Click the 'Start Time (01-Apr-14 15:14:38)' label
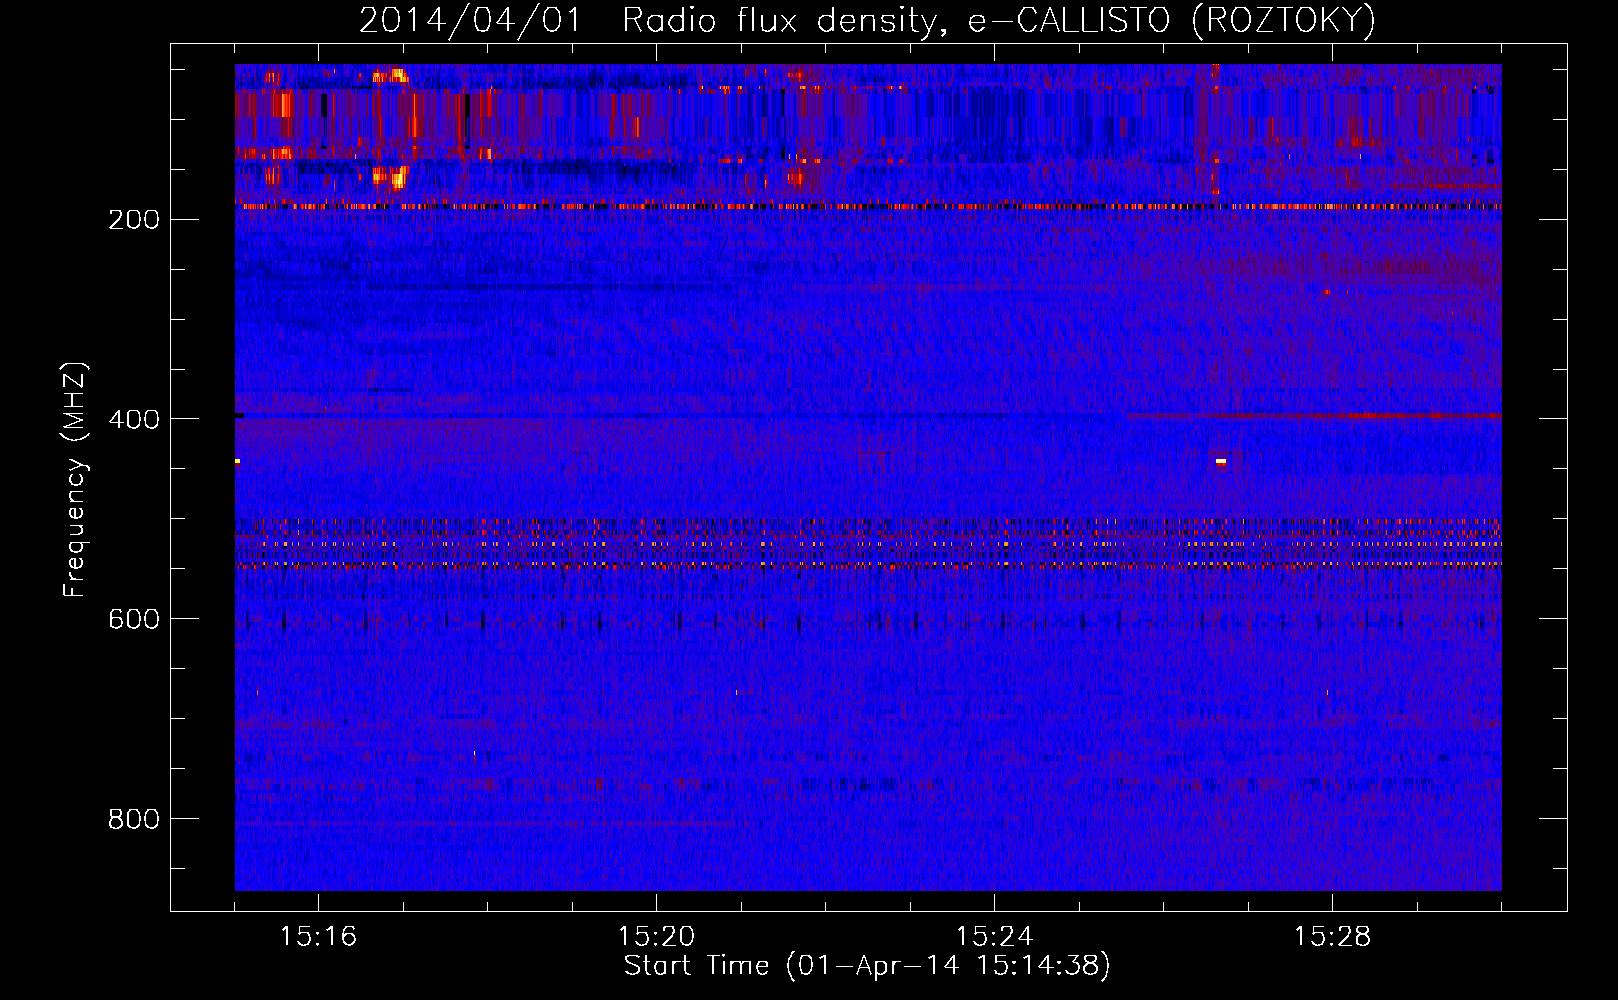Image resolution: width=1618 pixels, height=1000 pixels. (x=868, y=966)
